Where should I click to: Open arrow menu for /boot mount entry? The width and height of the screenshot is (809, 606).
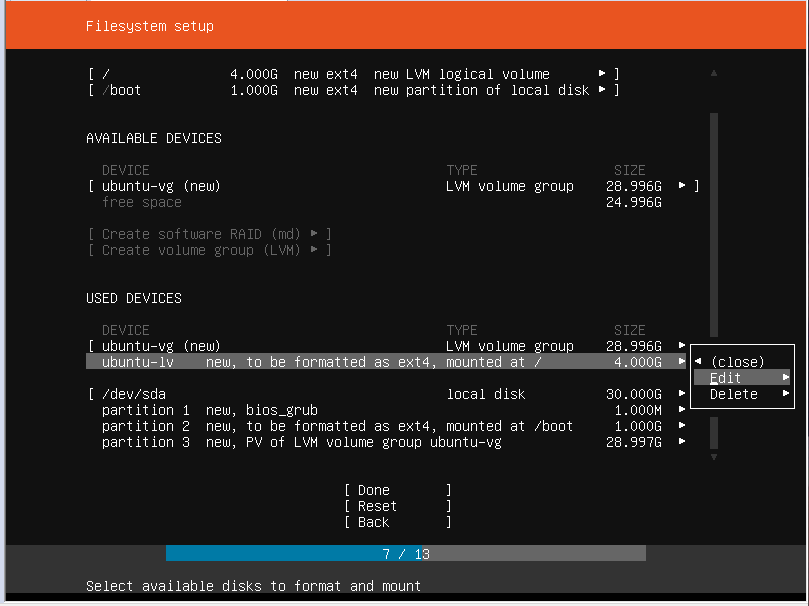click(x=602, y=90)
